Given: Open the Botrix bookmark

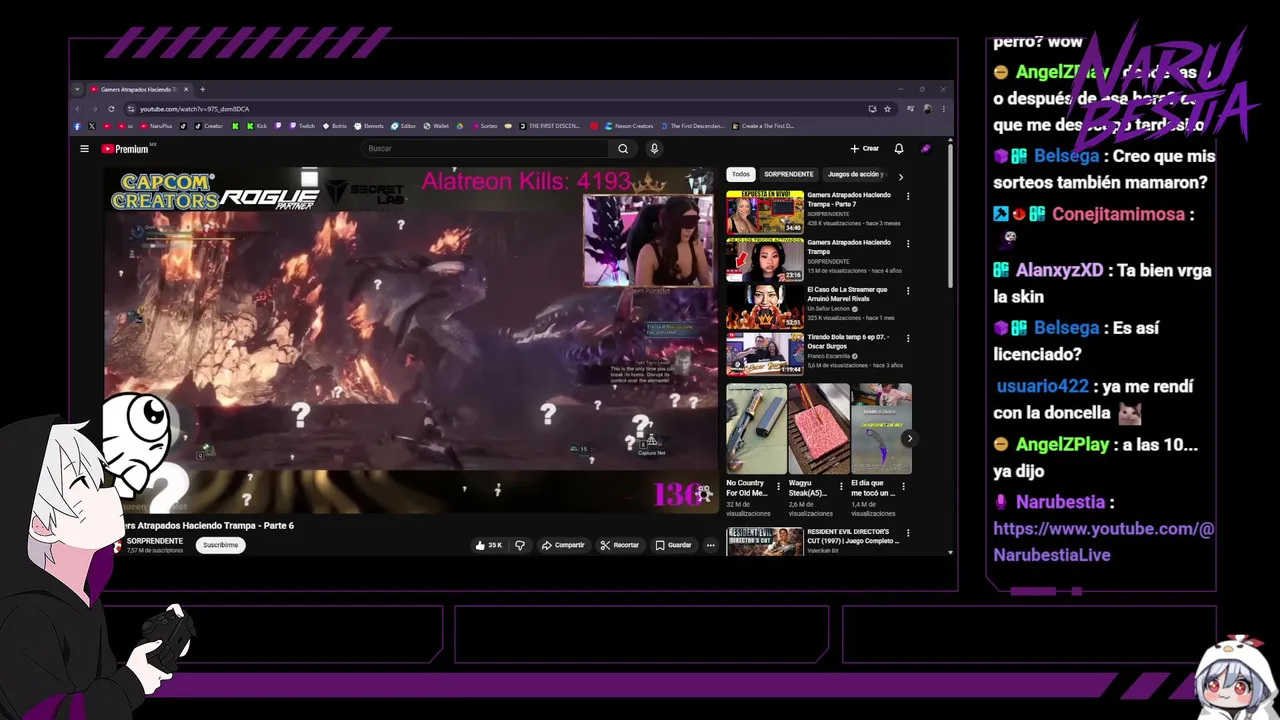Looking at the screenshot, I should (333, 126).
